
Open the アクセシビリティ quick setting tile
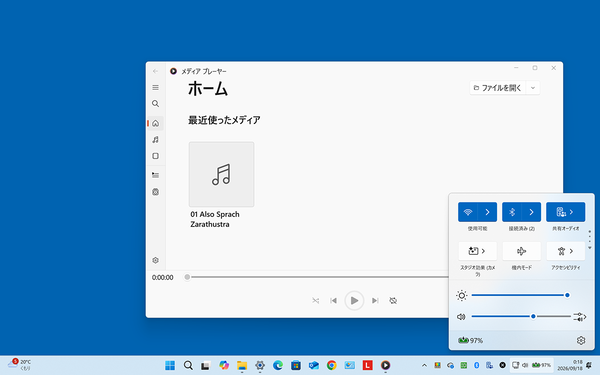click(x=566, y=251)
